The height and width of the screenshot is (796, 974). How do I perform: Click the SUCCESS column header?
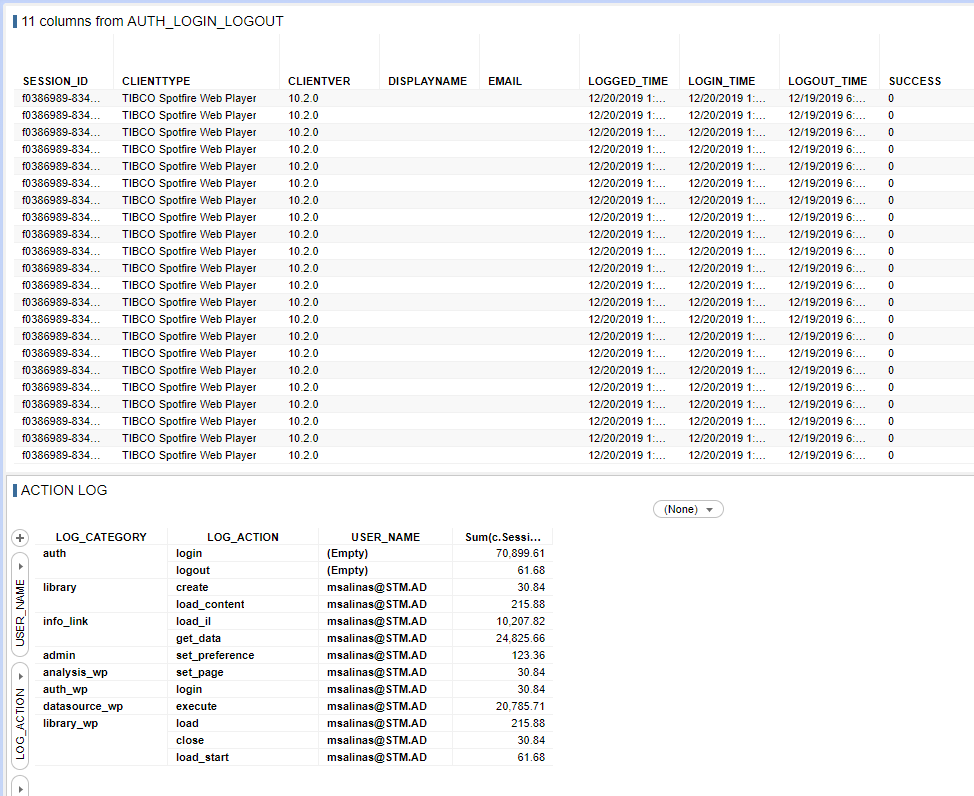point(915,81)
